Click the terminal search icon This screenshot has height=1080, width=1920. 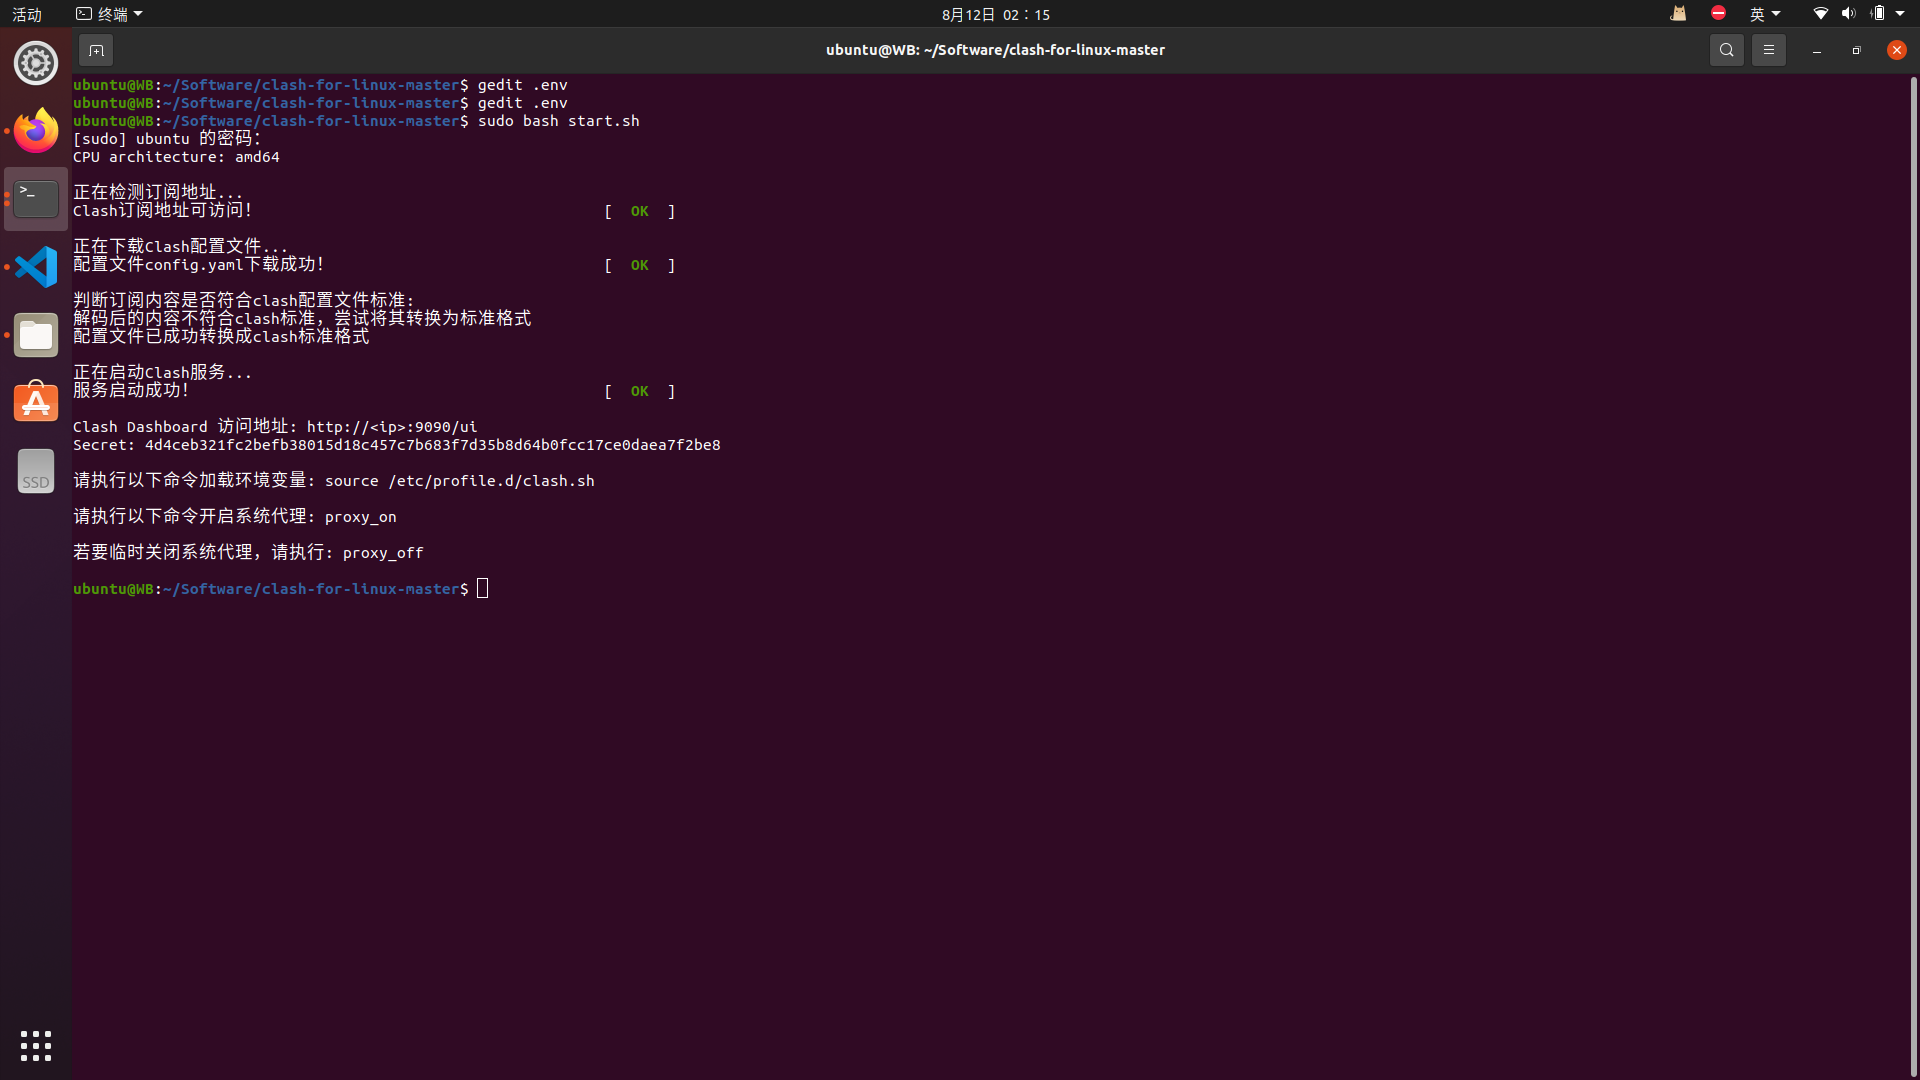coord(1726,50)
